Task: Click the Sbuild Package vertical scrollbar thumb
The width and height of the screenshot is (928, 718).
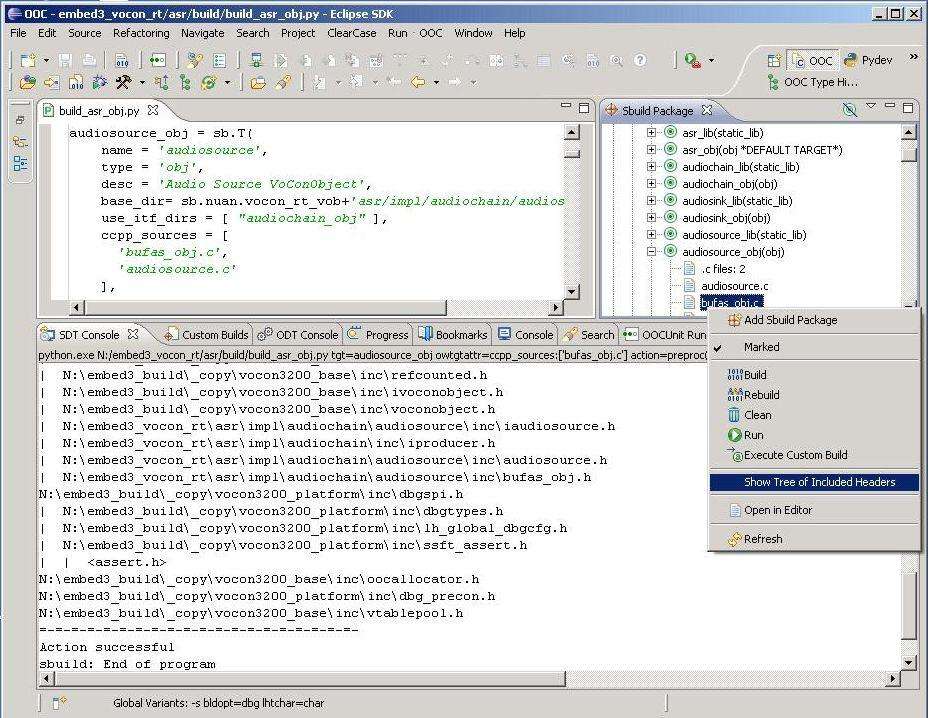Action: pos(908,153)
